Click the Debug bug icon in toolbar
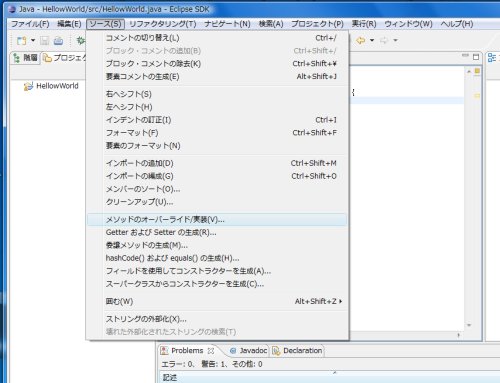 point(81,41)
